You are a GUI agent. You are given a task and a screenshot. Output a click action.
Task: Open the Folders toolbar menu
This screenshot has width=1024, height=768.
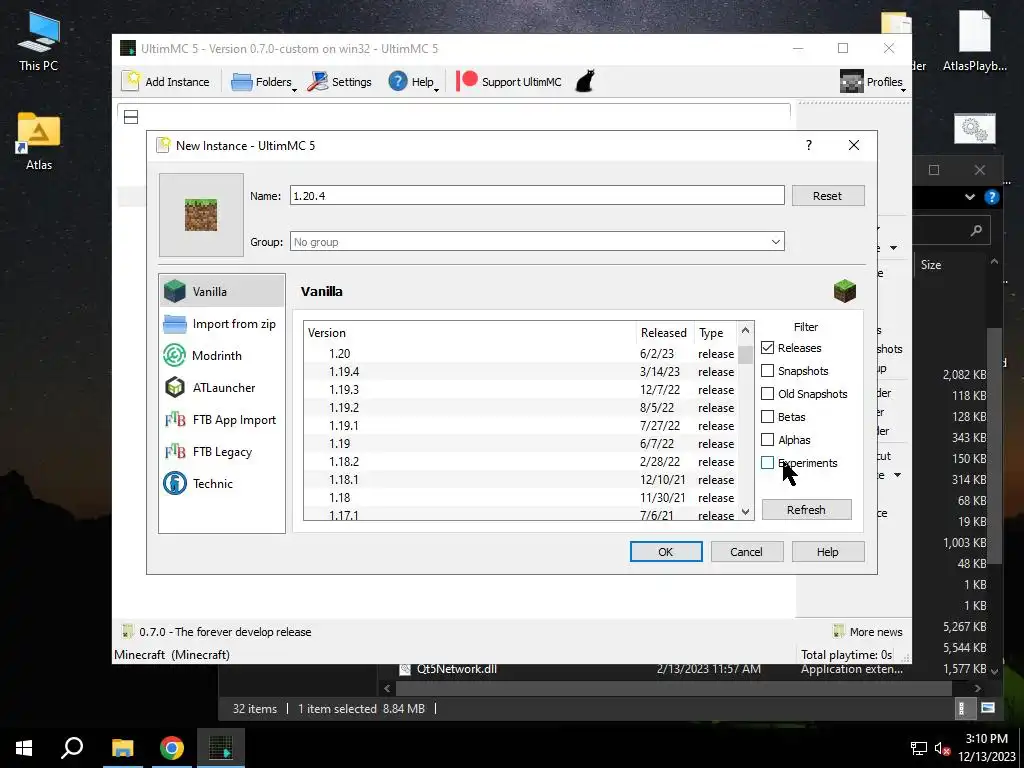tap(264, 82)
